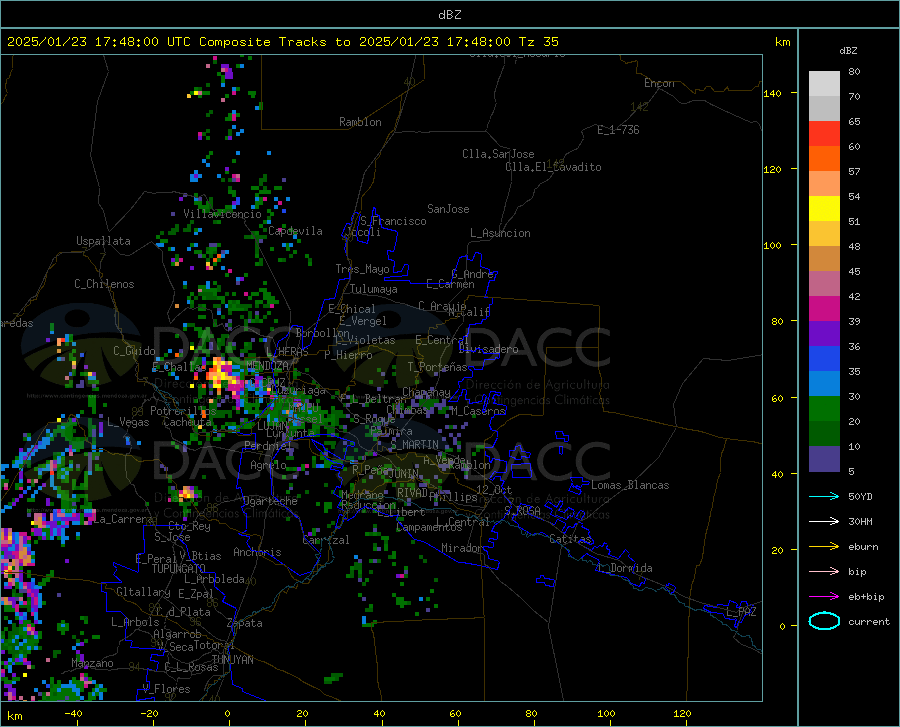Click the magenta eb+bip arrow in legend
This screenshot has height=727, width=900.
[824, 597]
